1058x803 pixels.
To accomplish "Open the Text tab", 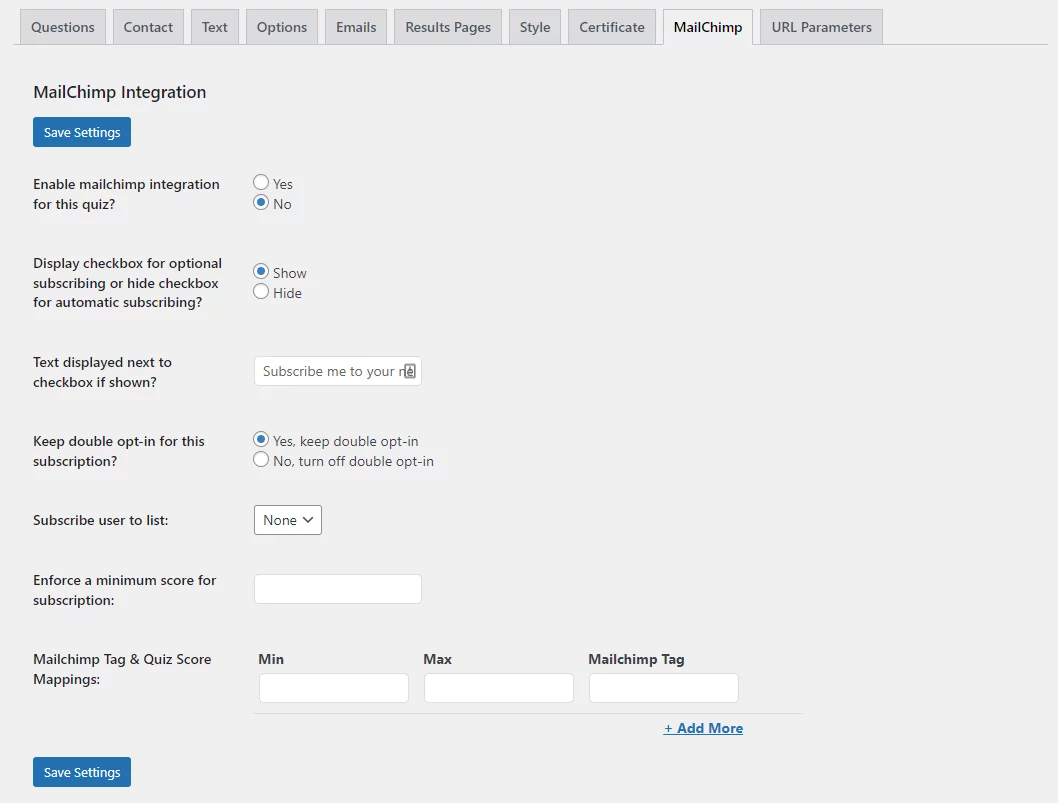I will pos(215,27).
